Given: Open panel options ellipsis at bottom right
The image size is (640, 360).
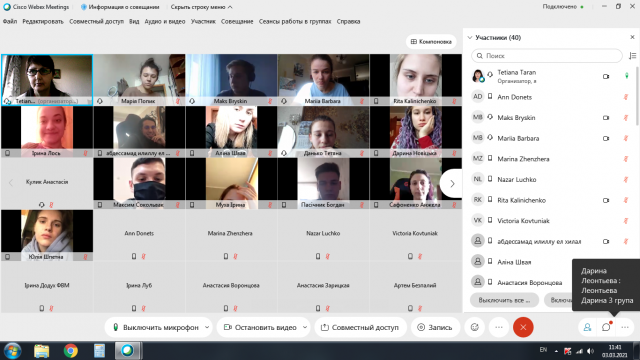Looking at the screenshot, I should (625, 327).
